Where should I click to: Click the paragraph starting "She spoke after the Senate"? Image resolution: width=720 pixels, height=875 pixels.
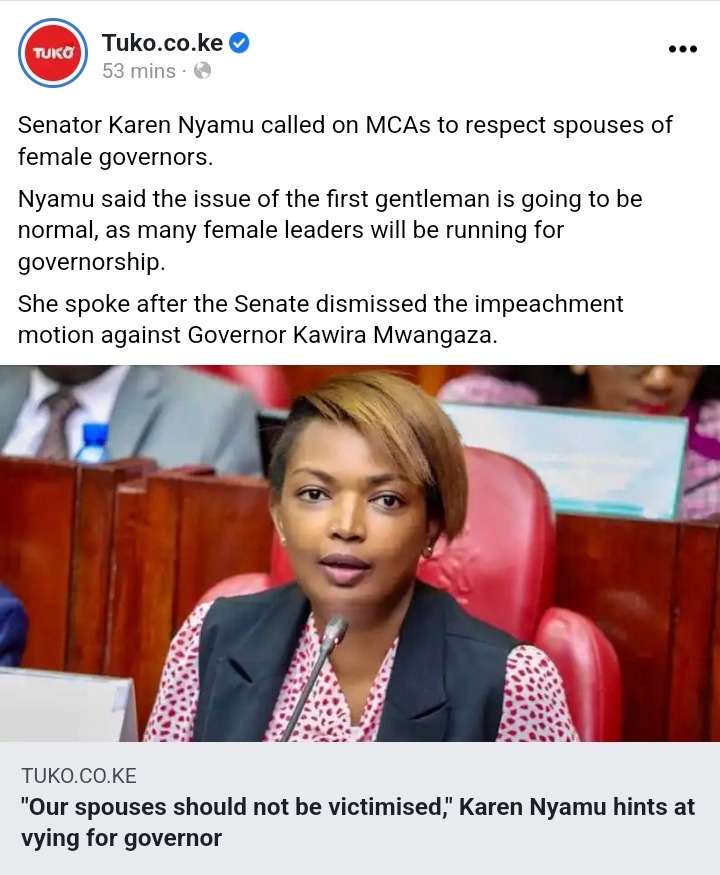pyautogui.click(x=320, y=319)
